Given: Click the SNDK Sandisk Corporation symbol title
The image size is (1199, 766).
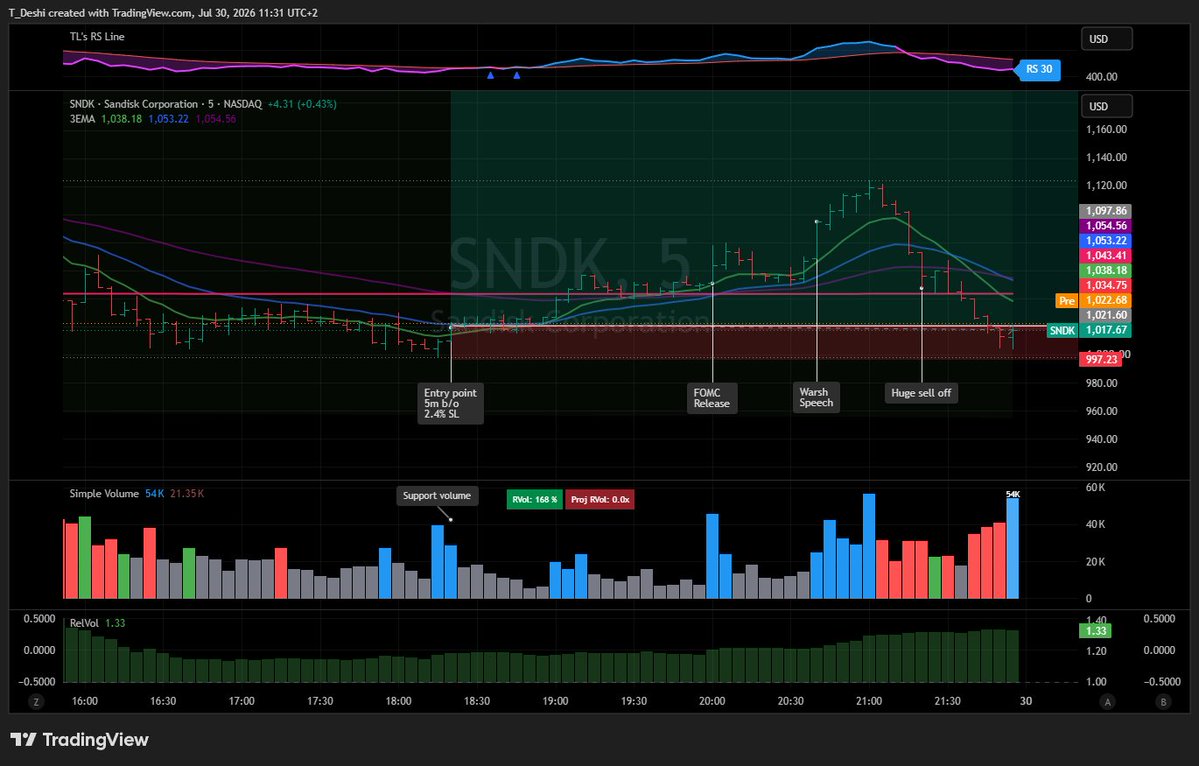Looking at the screenshot, I should tap(165, 104).
